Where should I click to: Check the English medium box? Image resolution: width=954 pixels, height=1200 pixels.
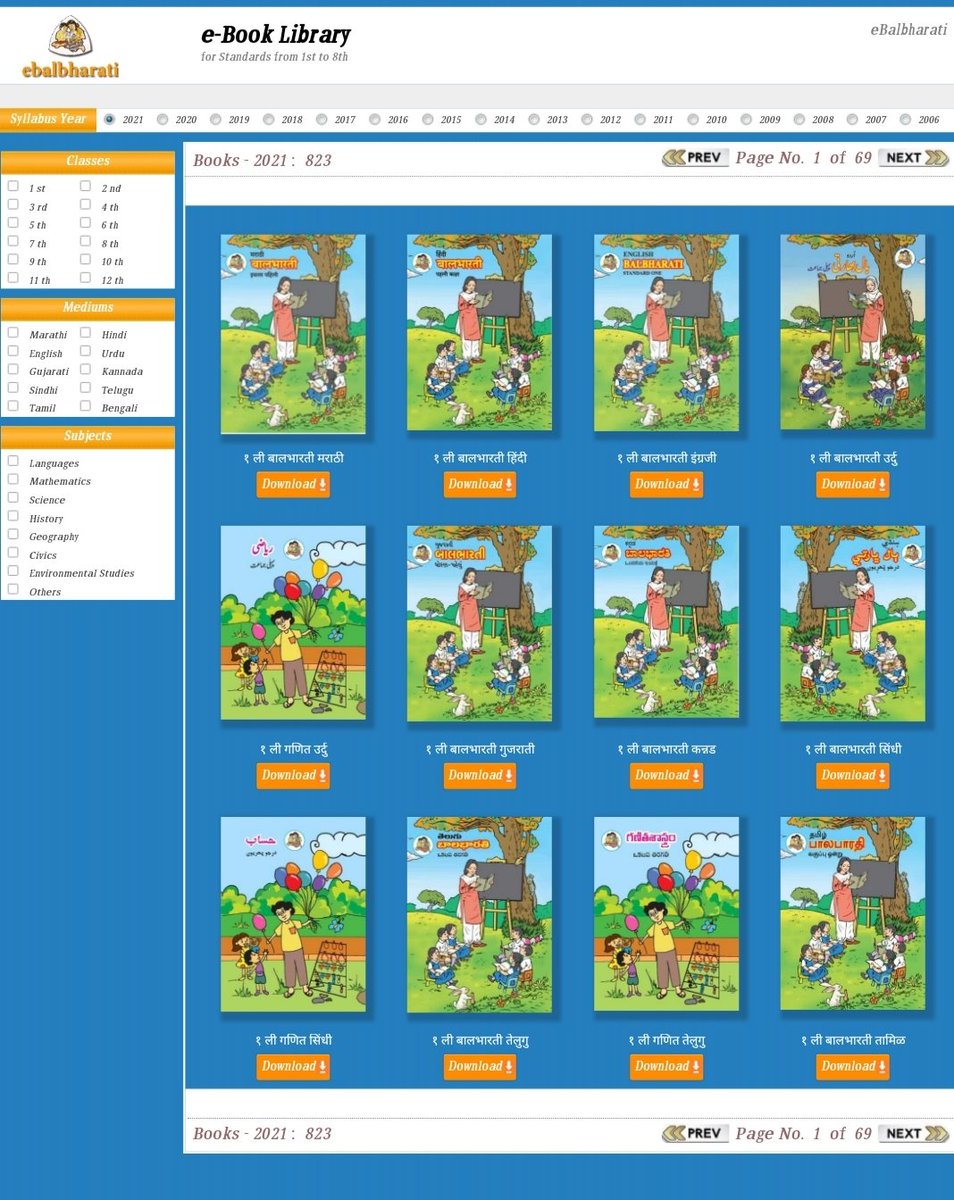coord(13,351)
